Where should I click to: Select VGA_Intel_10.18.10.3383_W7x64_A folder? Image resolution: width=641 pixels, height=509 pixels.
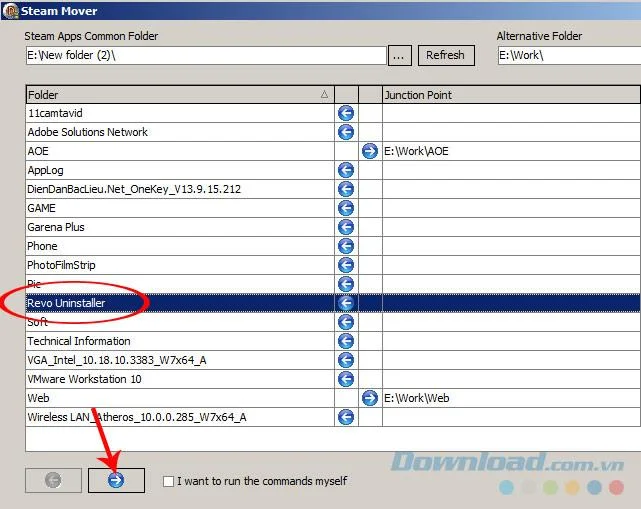click(179, 360)
